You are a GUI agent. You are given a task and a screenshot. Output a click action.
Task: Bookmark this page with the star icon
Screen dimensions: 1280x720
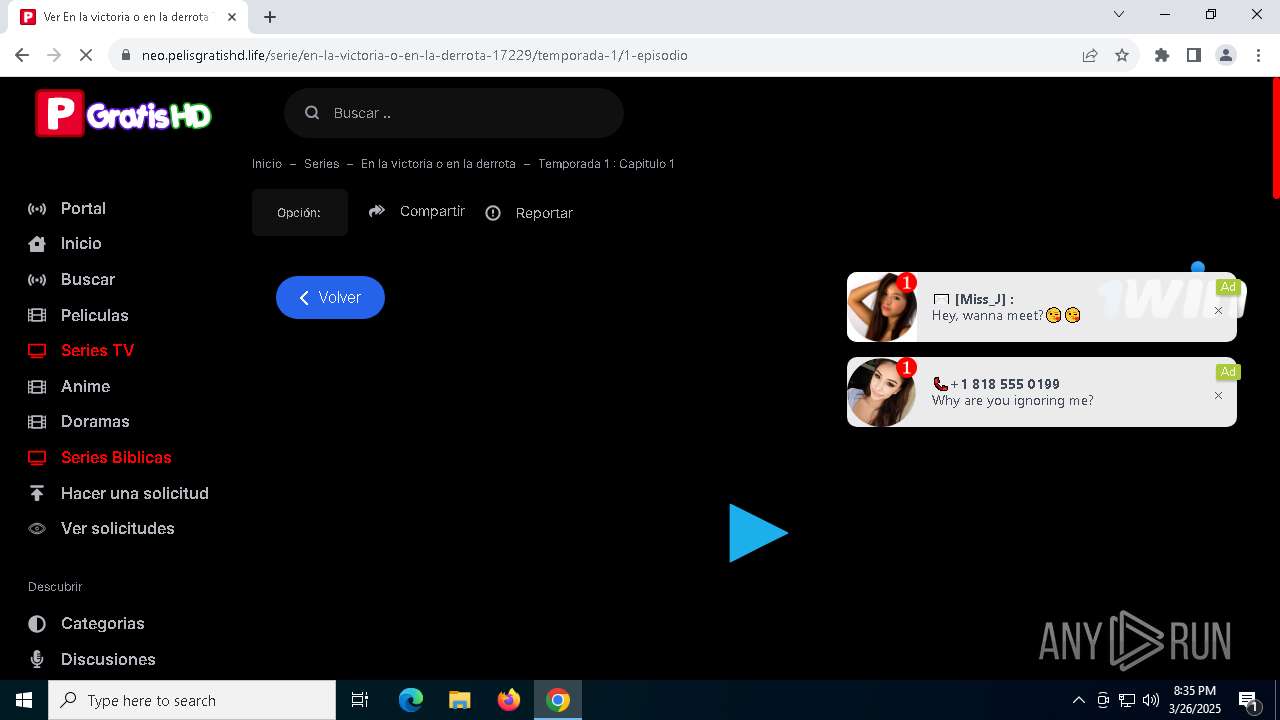[x=1122, y=55]
